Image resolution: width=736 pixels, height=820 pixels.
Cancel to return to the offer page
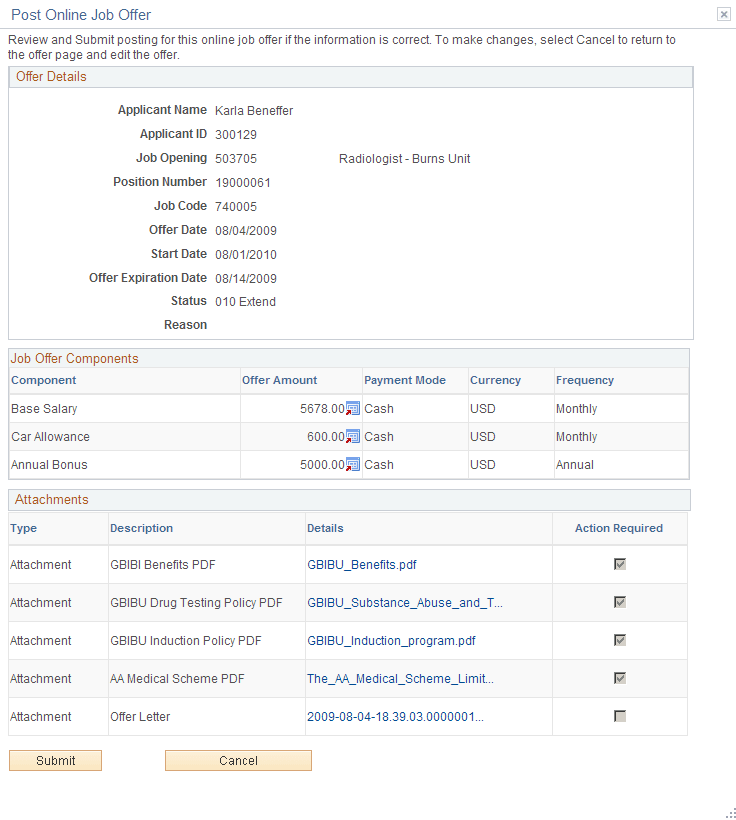pyautogui.click(x=238, y=760)
